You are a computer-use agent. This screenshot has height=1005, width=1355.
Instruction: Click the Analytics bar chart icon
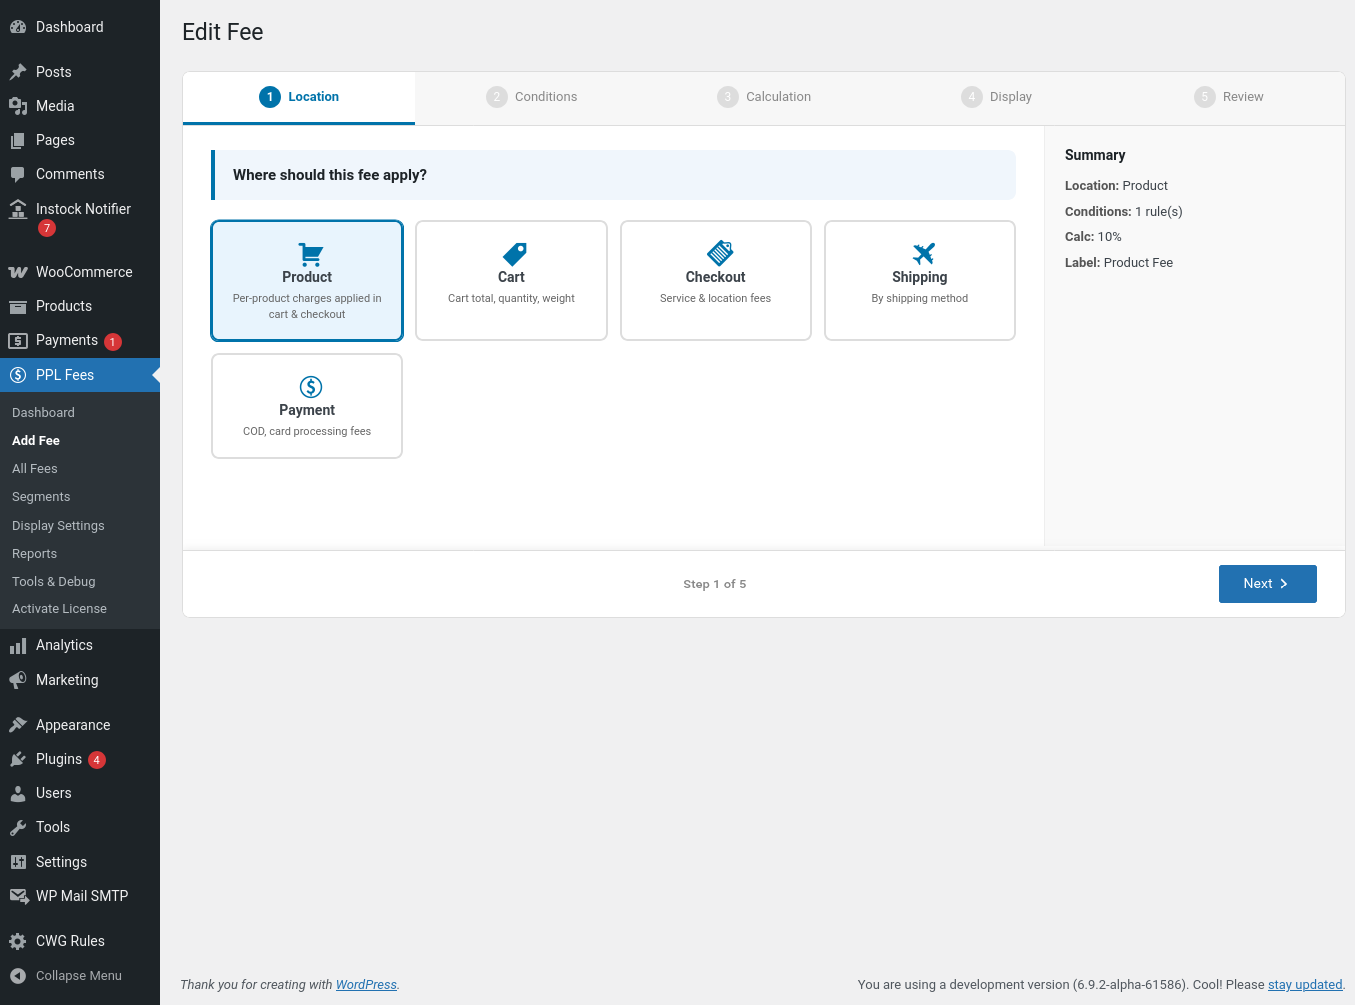coord(18,646)
